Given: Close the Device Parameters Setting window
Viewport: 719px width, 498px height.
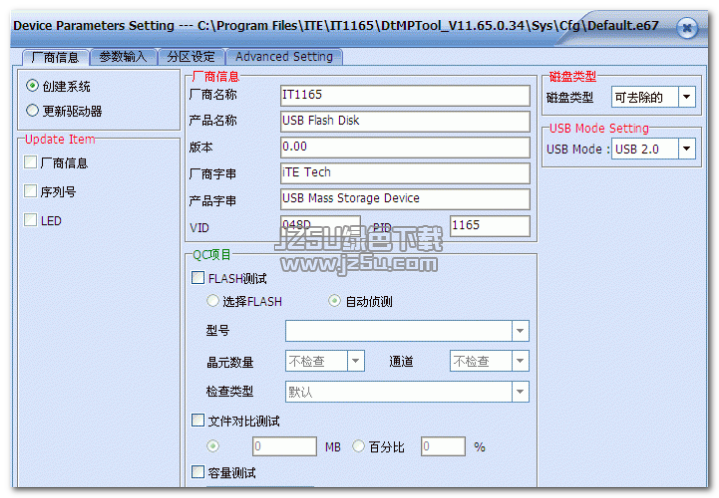Looking at the screenshot, I should coord(686,28).
